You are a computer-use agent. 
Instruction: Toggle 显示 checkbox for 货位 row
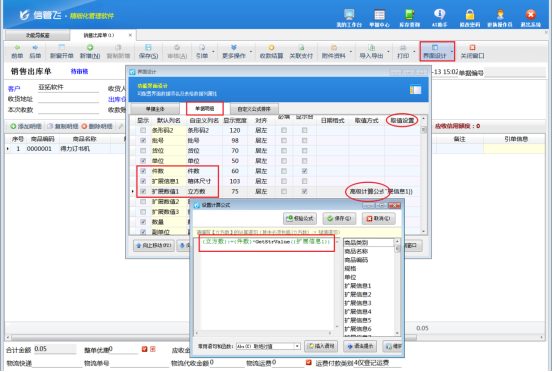143,151
